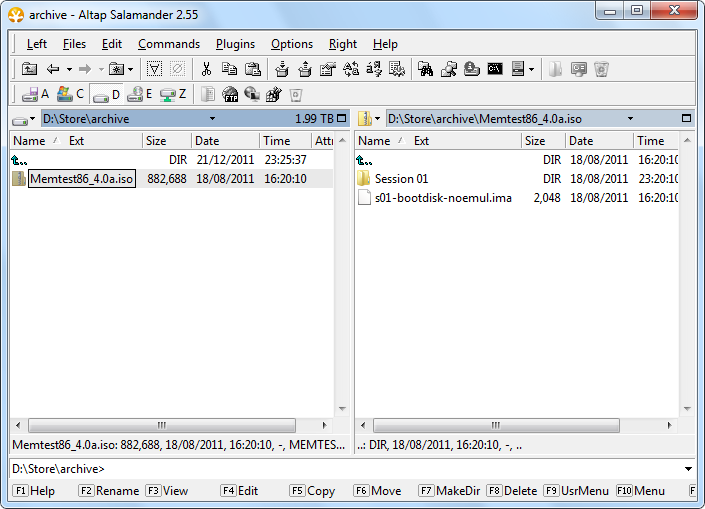705x509 pixels.
Task: Click the folder with magnifier icon
Action: 449,69
